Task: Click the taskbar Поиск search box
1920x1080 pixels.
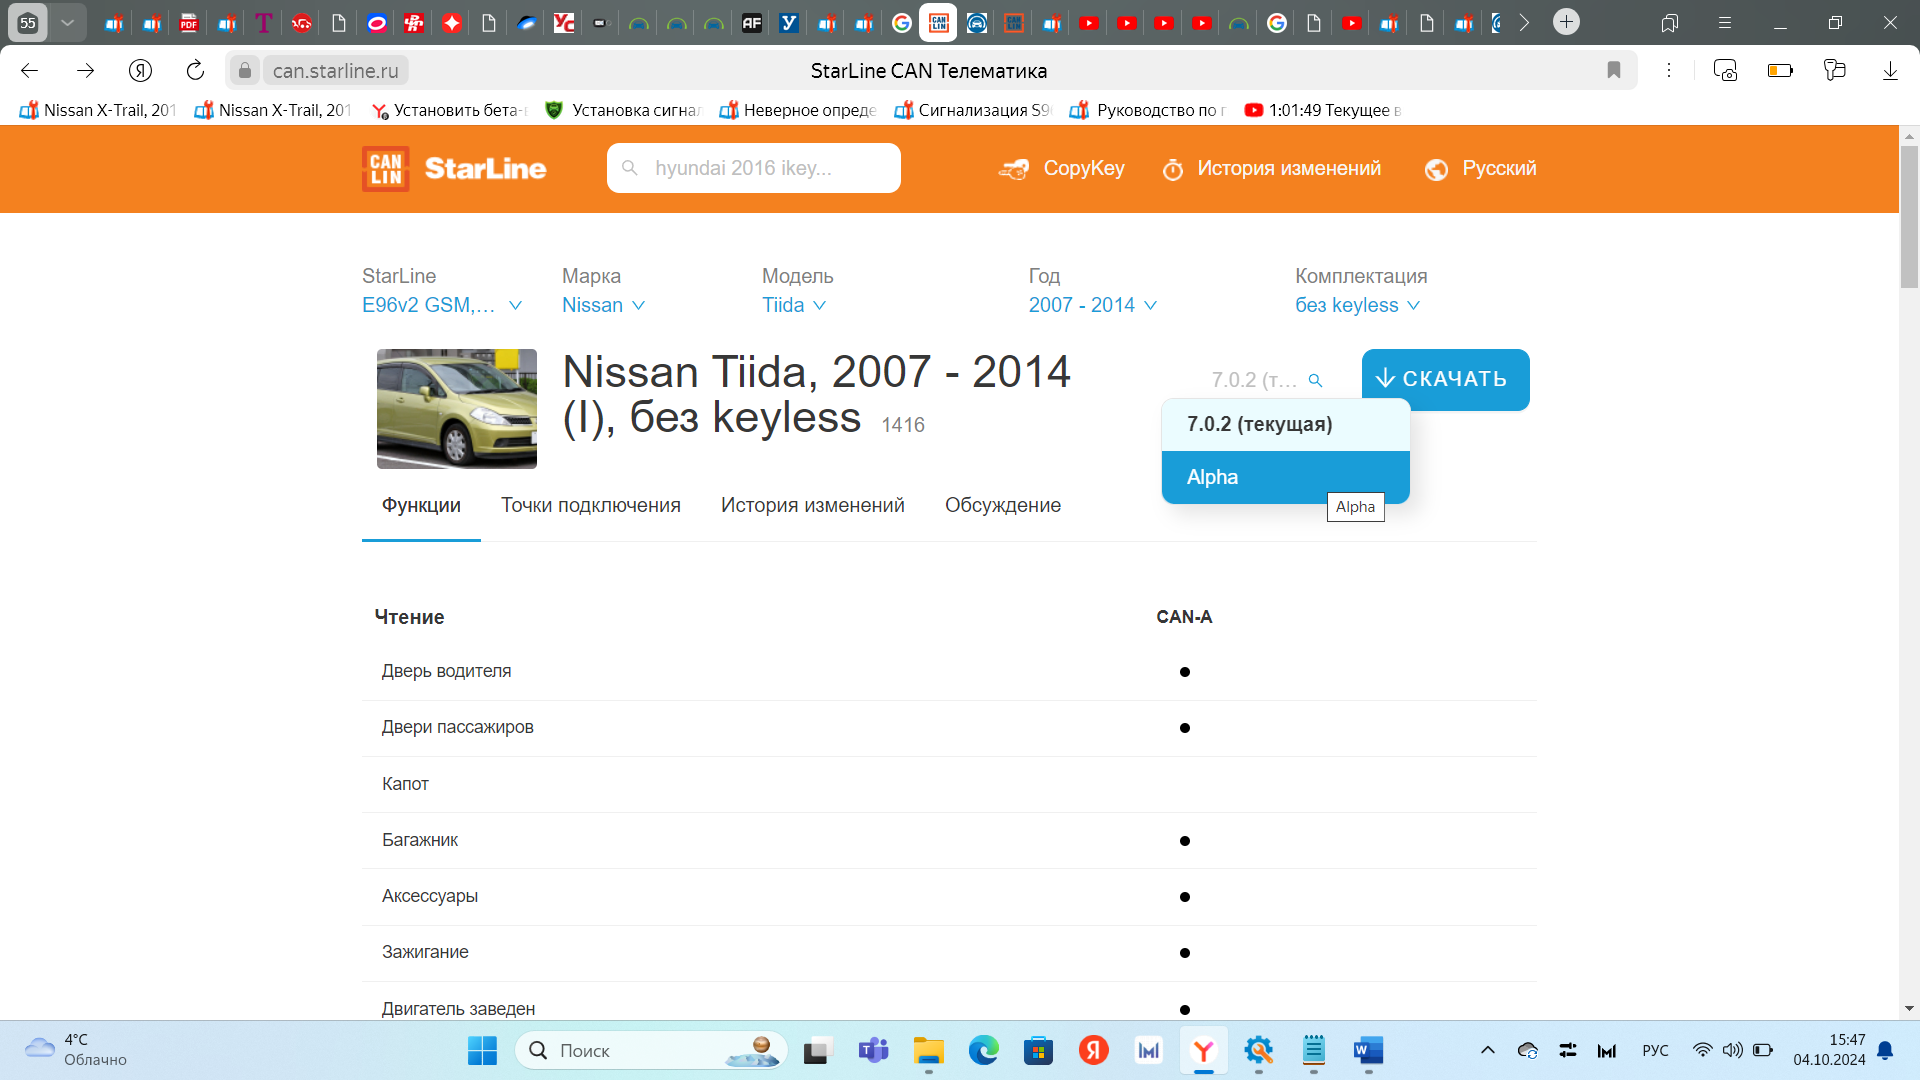Action: pos(651,1050)
